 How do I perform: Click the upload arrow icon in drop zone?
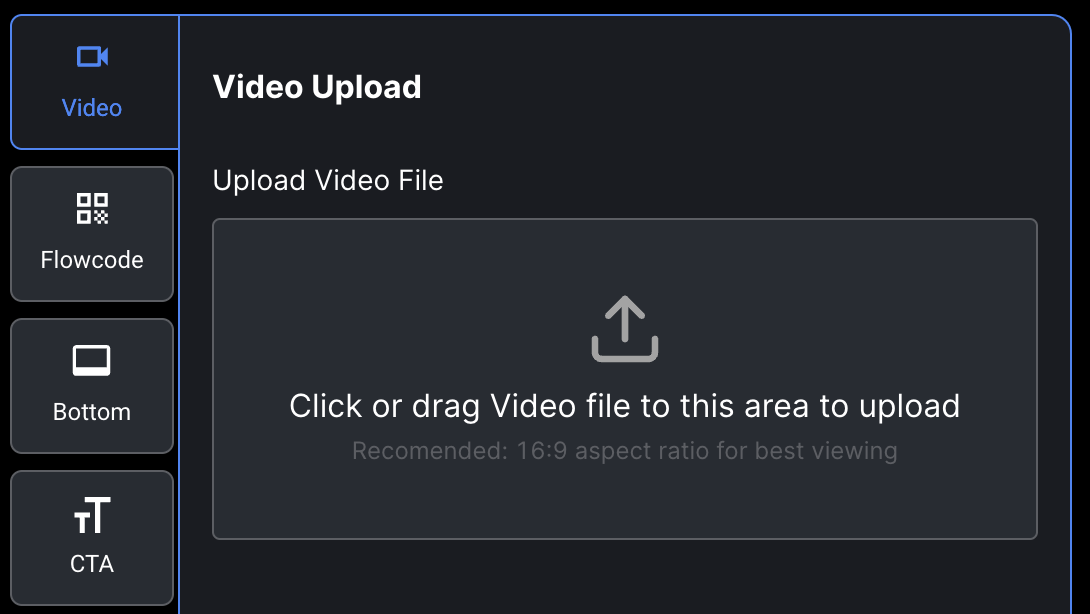pyautogui.click(x=624, y=328)
